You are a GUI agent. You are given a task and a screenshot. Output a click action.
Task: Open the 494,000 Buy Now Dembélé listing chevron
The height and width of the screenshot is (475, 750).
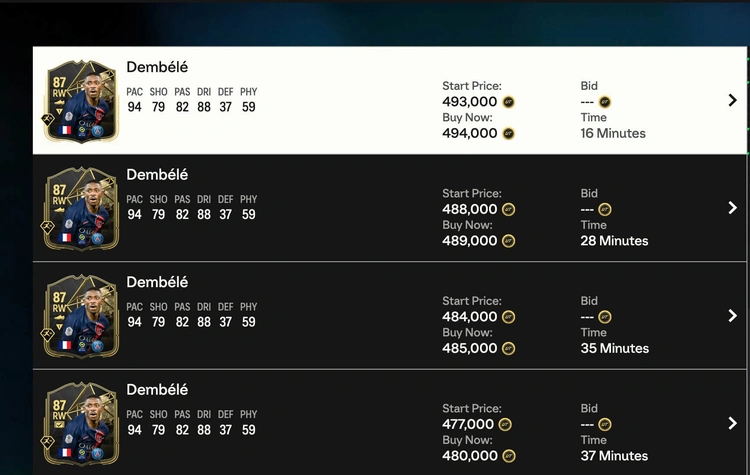click(x=732, y=100)
